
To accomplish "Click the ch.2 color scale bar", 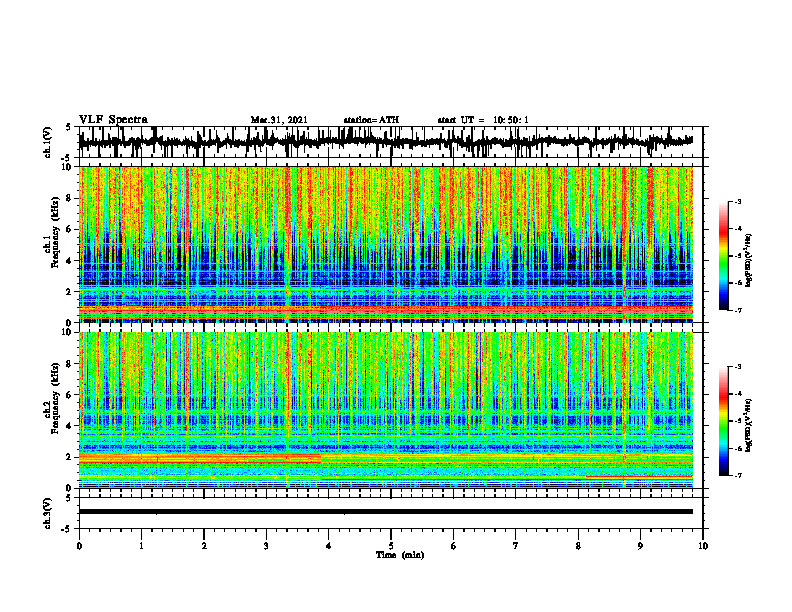I will 723,421.
